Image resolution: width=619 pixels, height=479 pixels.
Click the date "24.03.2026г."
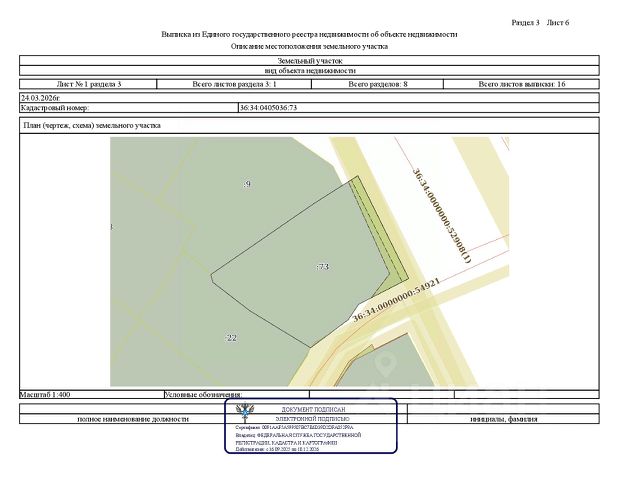(x=41, y=98)
